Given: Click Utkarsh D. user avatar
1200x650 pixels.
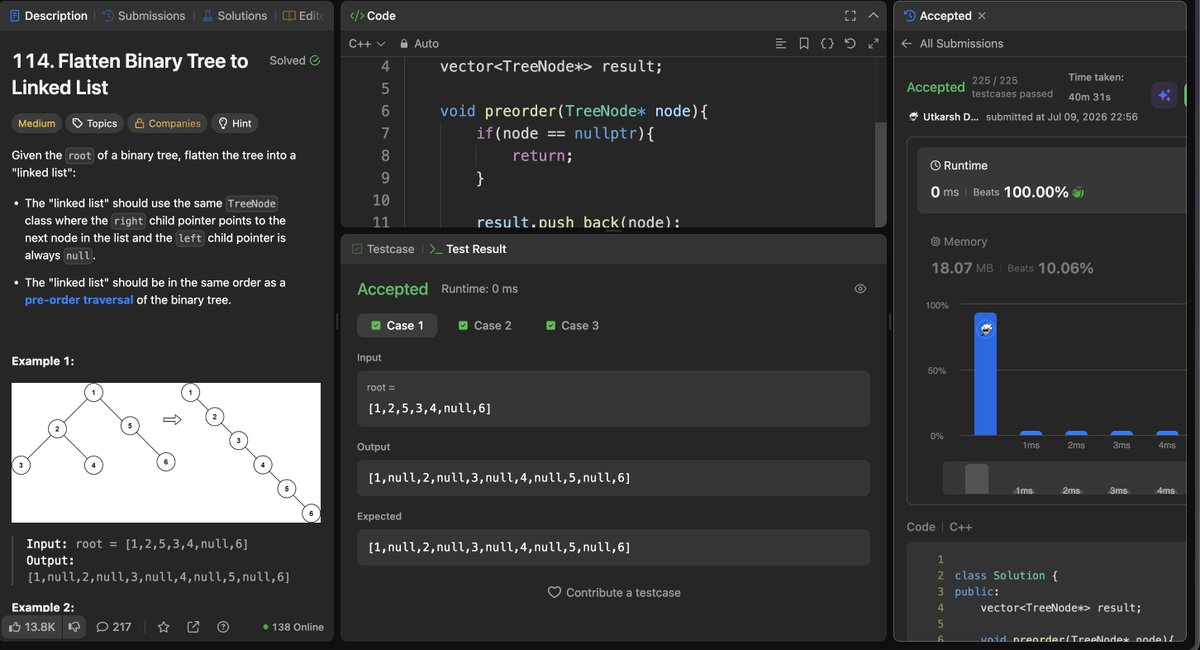Looking at the screenshot, I should [912, 117].
